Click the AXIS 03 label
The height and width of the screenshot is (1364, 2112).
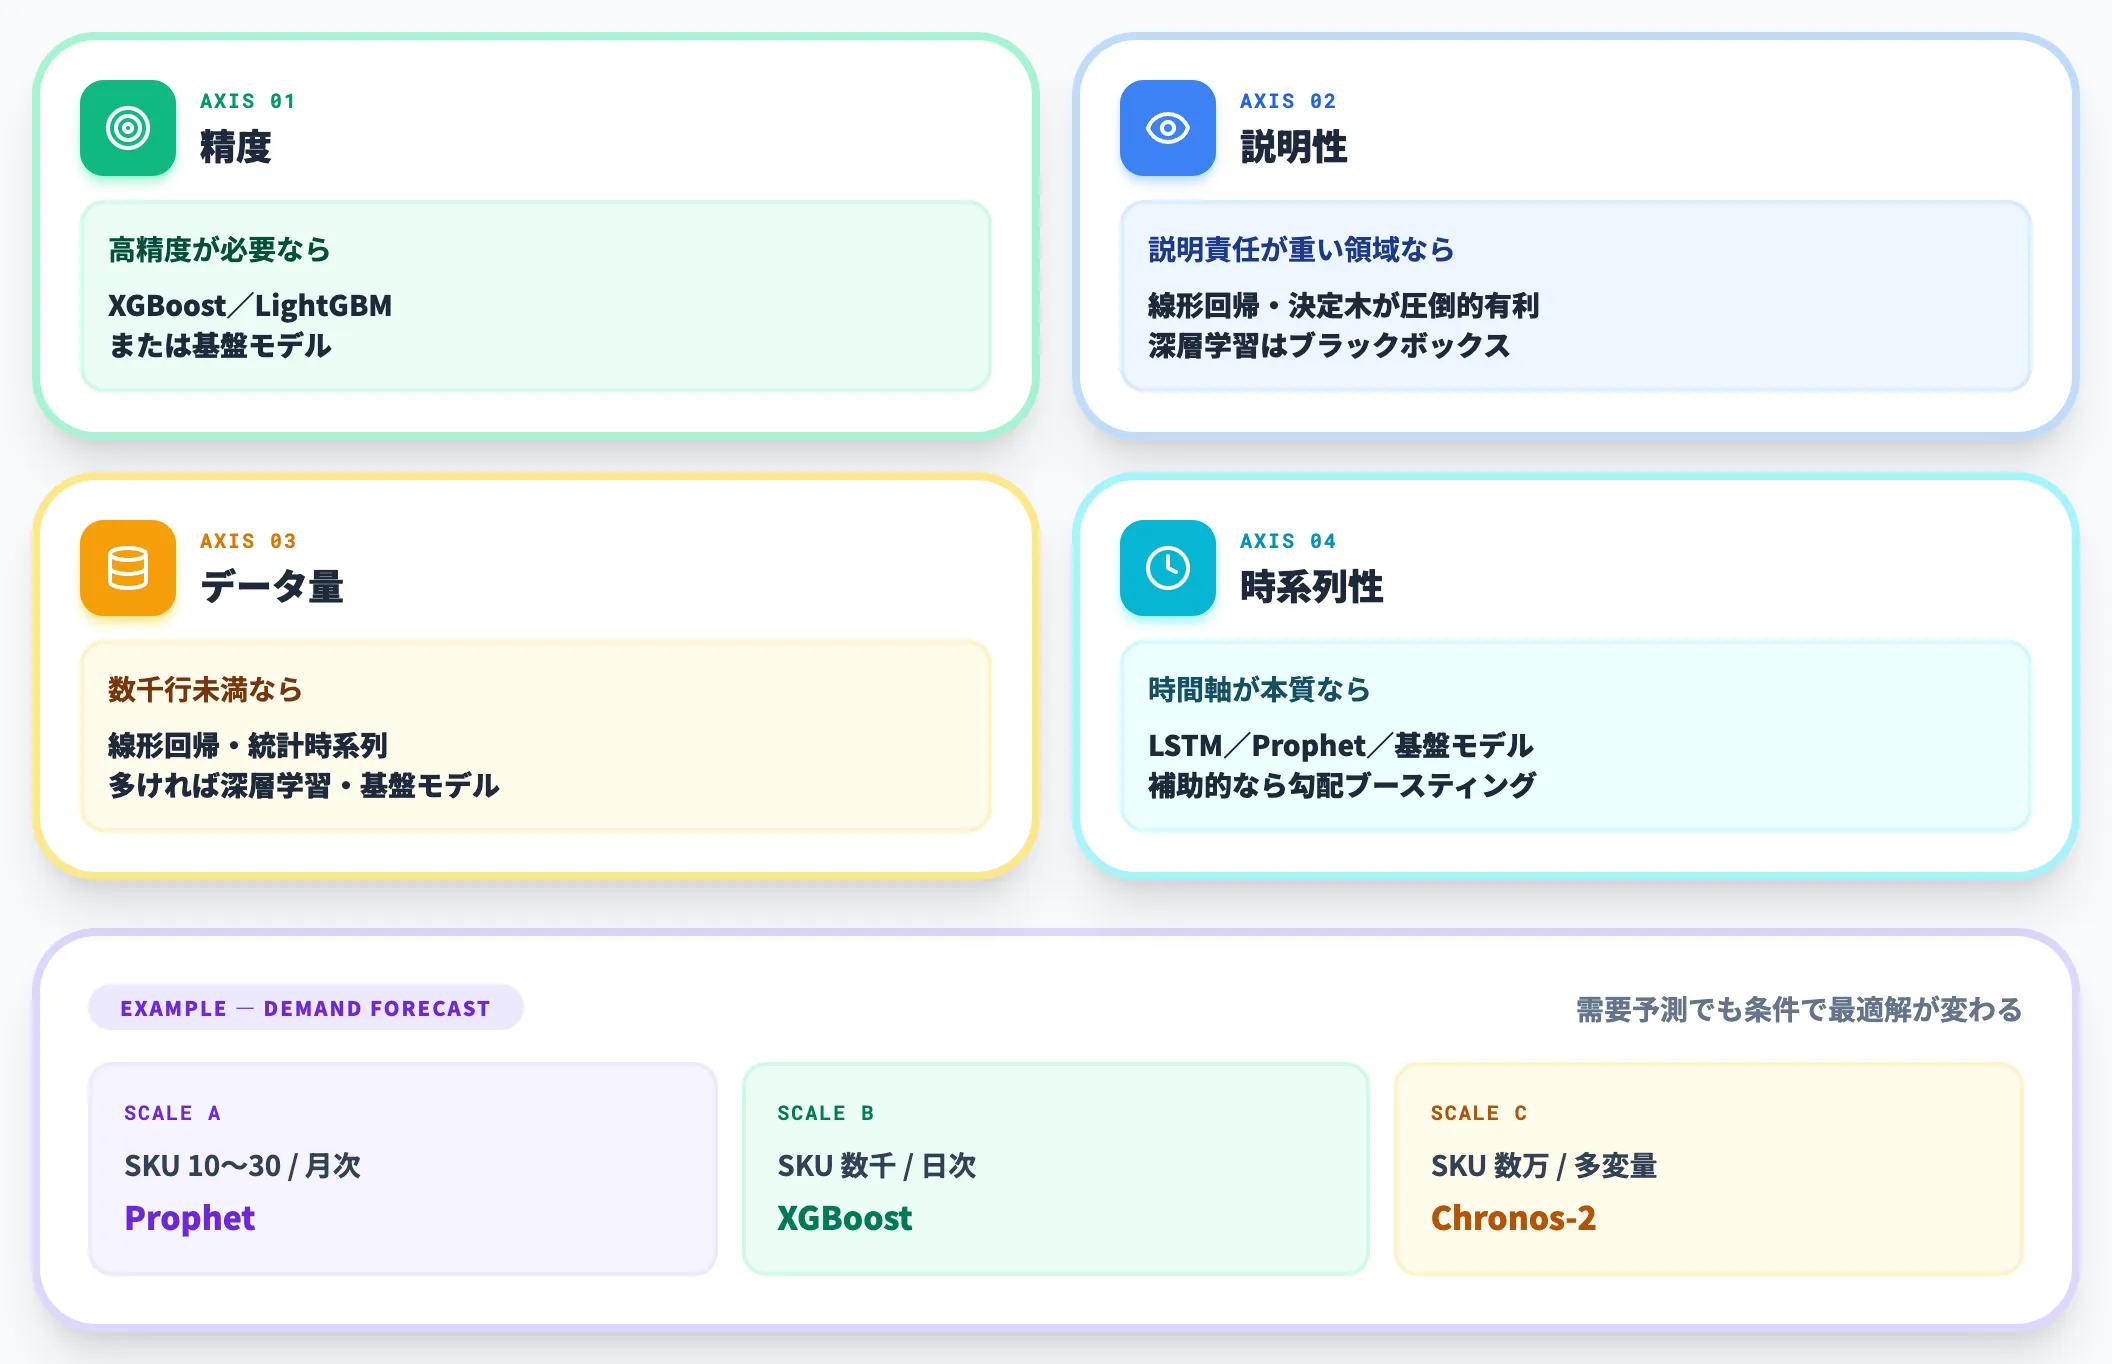(x=248, y=541)
